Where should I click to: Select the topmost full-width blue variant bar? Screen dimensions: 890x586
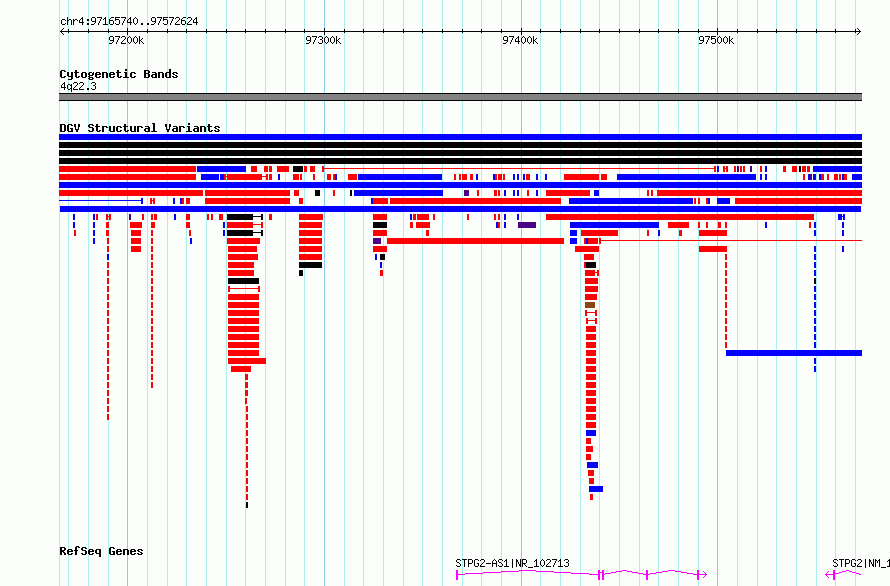(x=460, y=137)
